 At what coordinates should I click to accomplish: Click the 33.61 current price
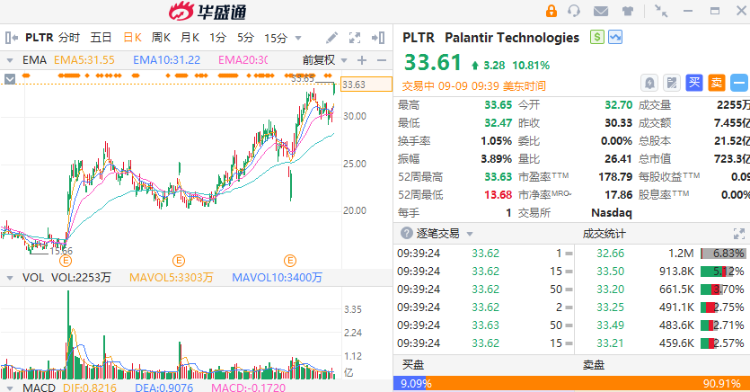point(432,63)
